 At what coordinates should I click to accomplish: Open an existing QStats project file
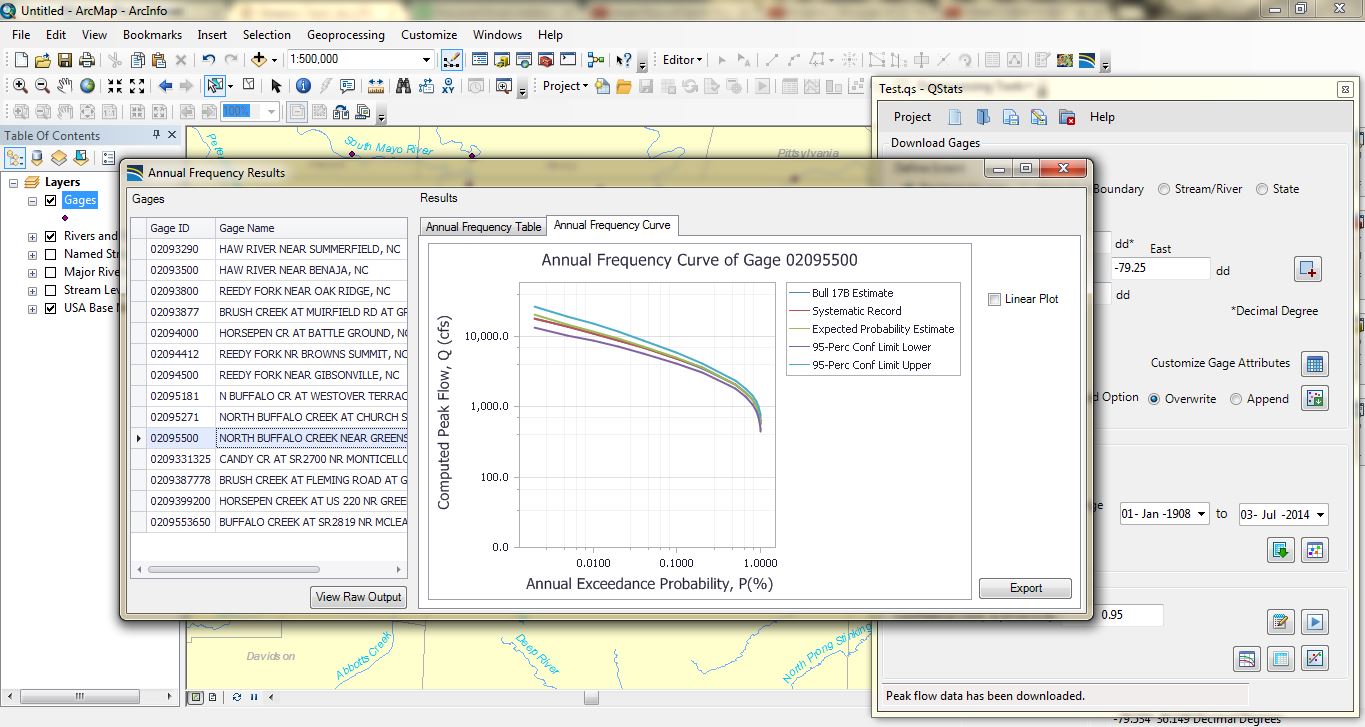pyautogui.click(x=982, y=117)
